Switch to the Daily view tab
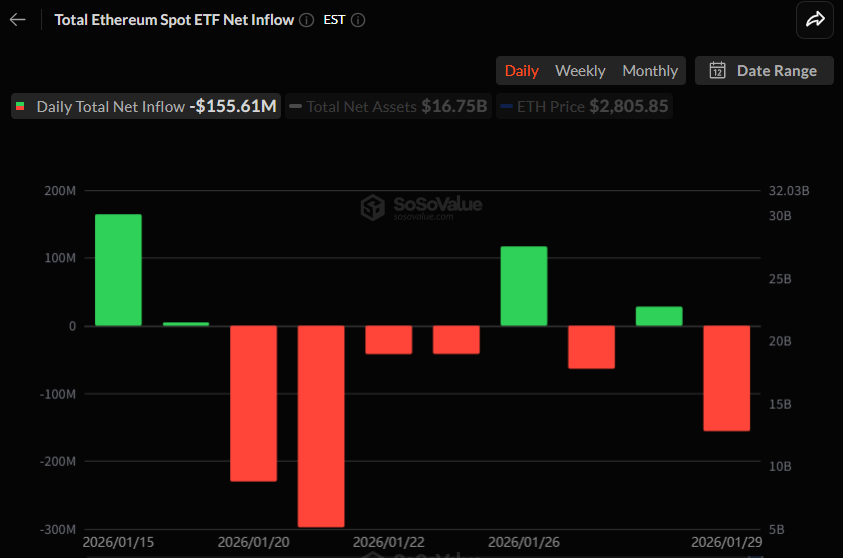Screen dimensions: 843x558 click(521, 70)
